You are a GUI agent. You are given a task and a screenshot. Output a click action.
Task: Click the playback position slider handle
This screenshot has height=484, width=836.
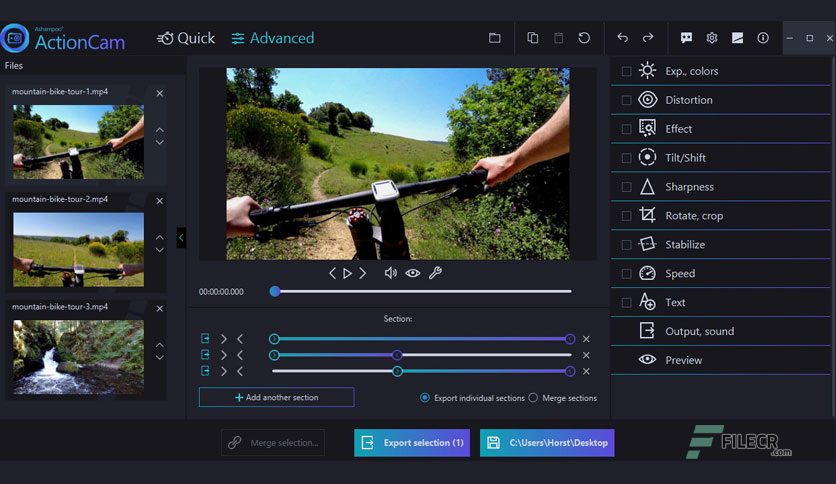(x=275, y=291)
